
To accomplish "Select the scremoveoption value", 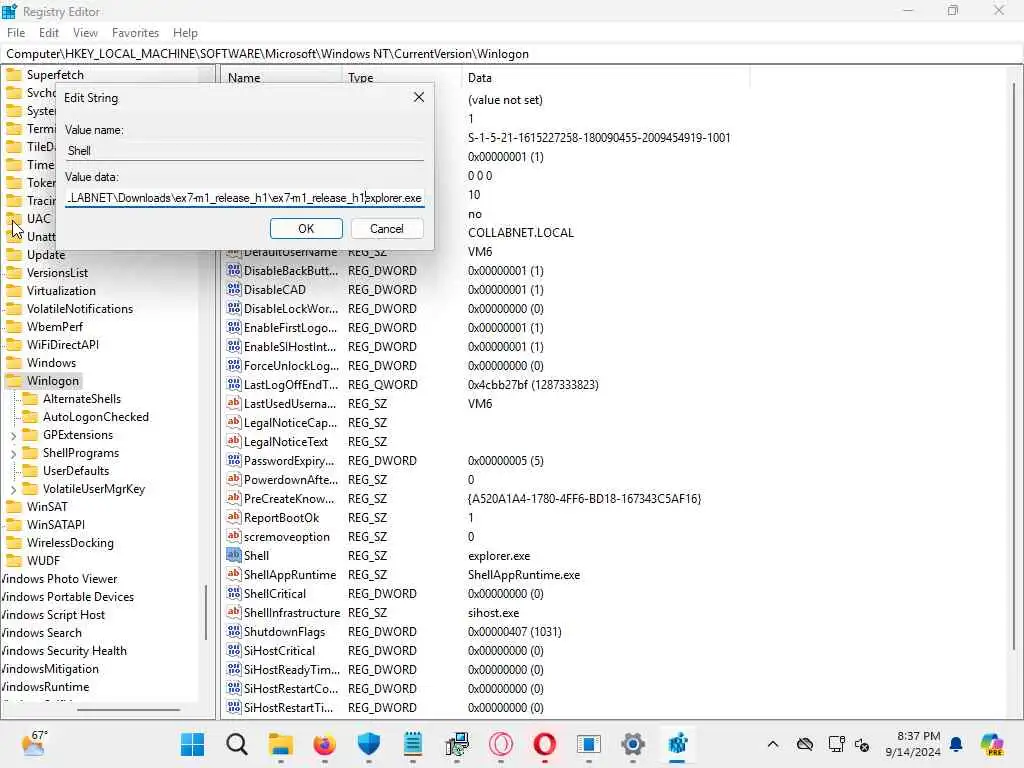I will [x=287, y=536].
